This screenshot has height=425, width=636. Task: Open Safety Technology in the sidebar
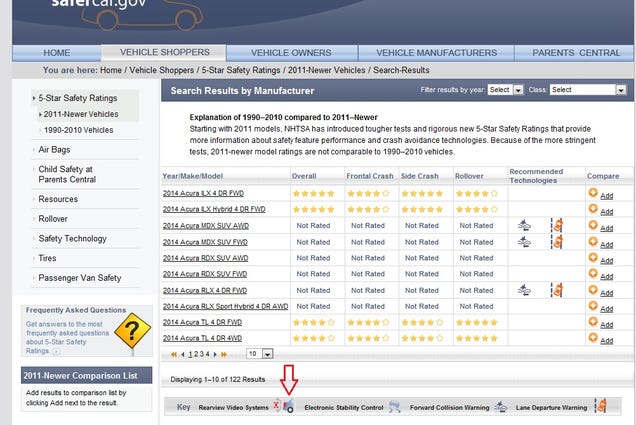(72, 238)
